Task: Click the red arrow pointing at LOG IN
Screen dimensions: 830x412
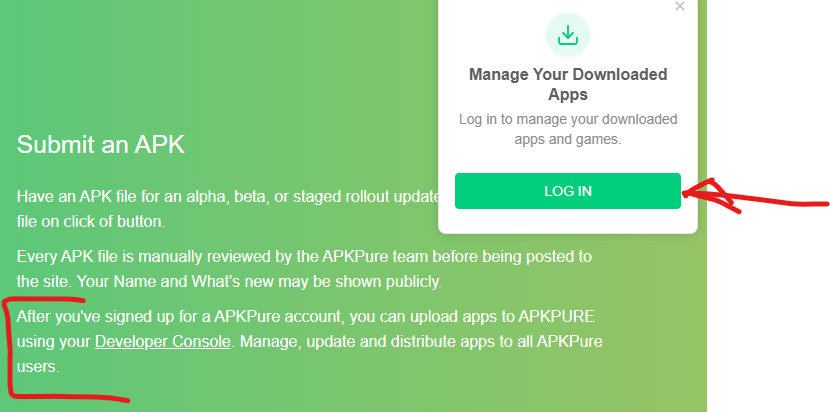Action: tap(755, 197)
